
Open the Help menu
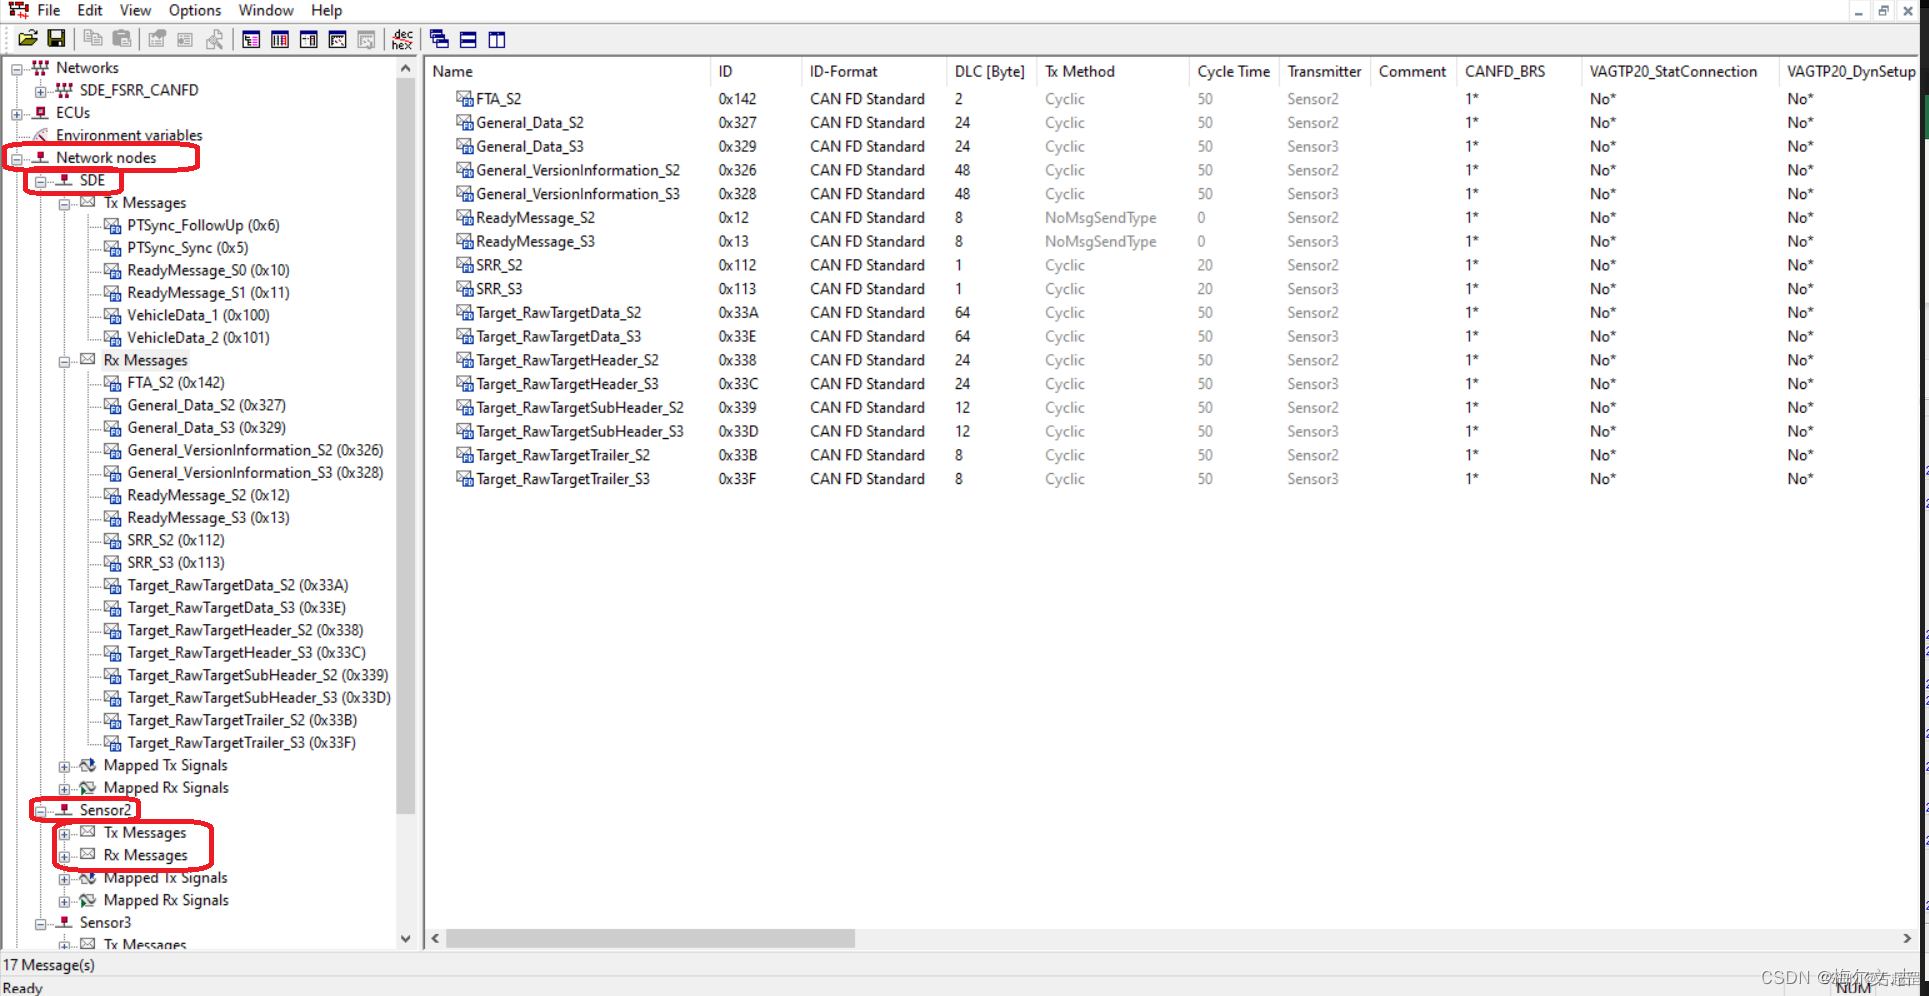pyautogui.click(x=326, y=10)
